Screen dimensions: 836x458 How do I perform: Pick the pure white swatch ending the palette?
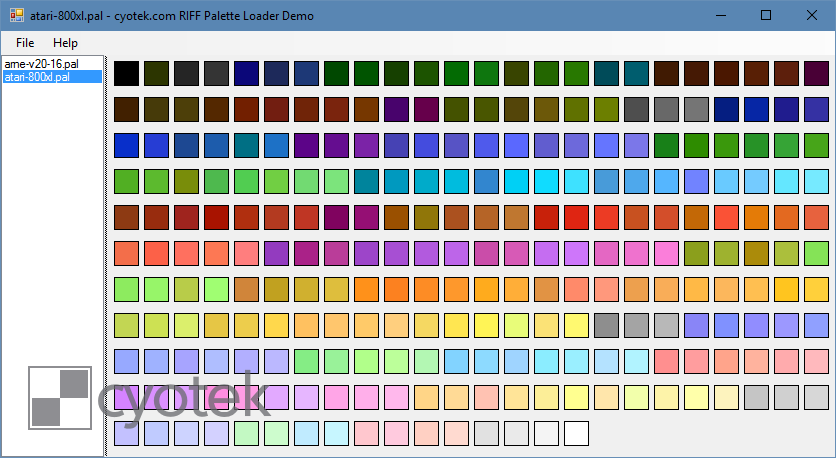(576, 433)
